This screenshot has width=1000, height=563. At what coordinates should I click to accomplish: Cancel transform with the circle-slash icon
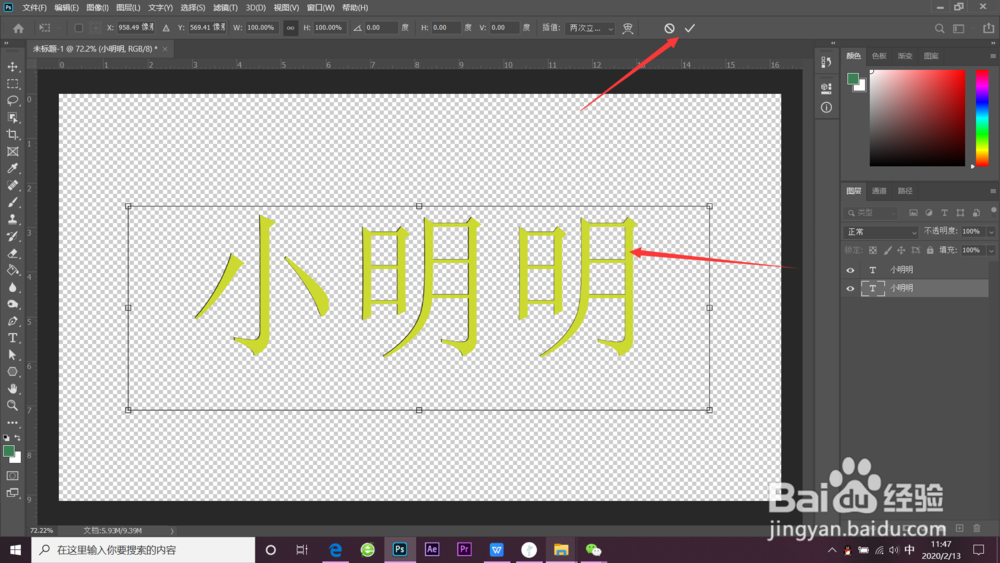coord(669,28)
